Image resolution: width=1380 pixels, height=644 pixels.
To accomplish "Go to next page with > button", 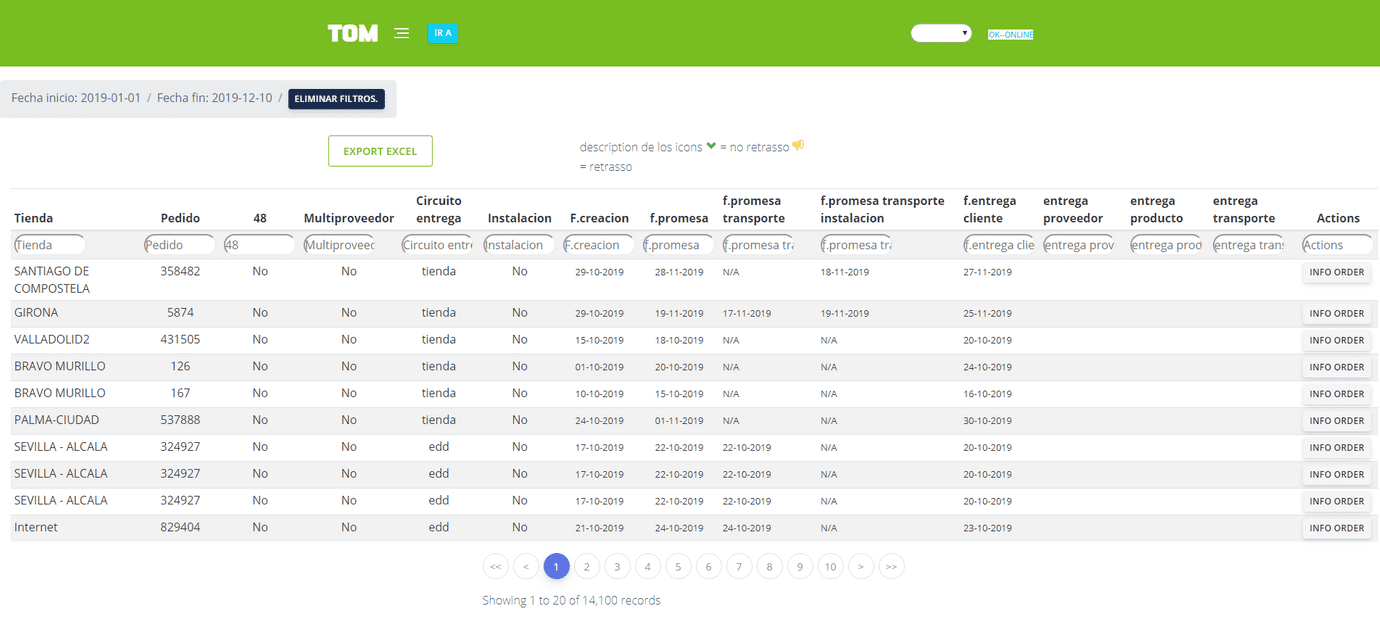I will pos(861,567).
